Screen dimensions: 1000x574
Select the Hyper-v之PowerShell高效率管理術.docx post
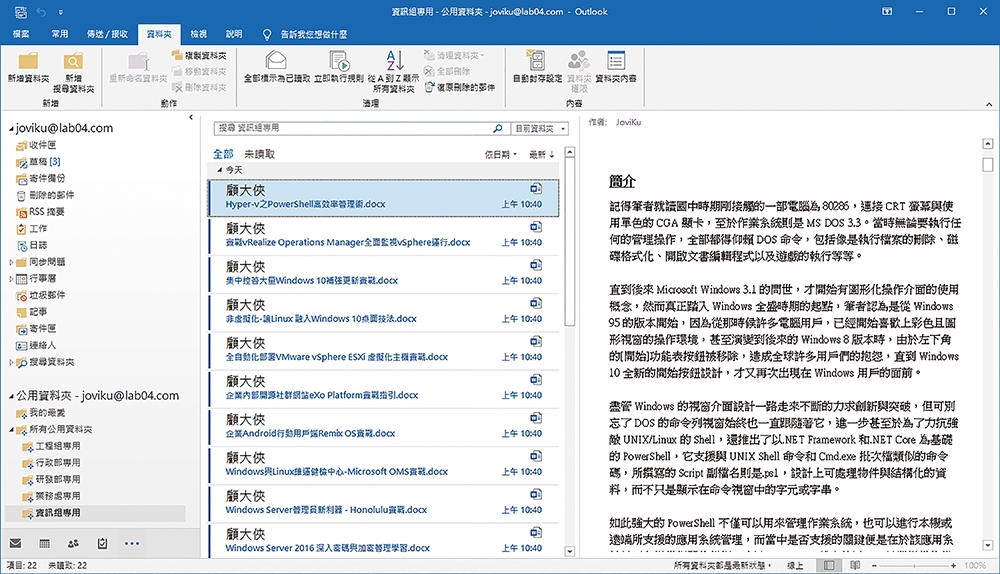click(x=384, y=198)
